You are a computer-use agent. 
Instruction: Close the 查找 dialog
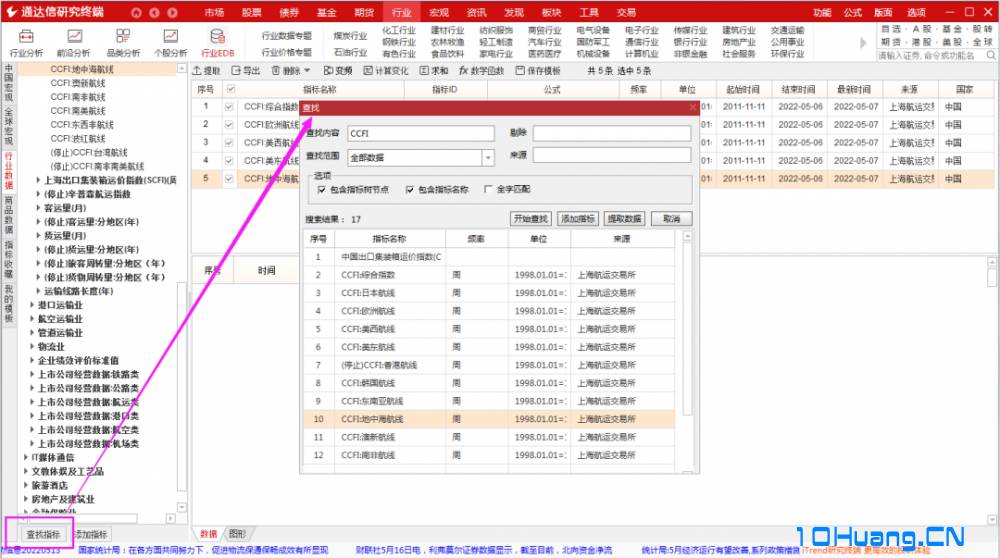coord(693,108)
